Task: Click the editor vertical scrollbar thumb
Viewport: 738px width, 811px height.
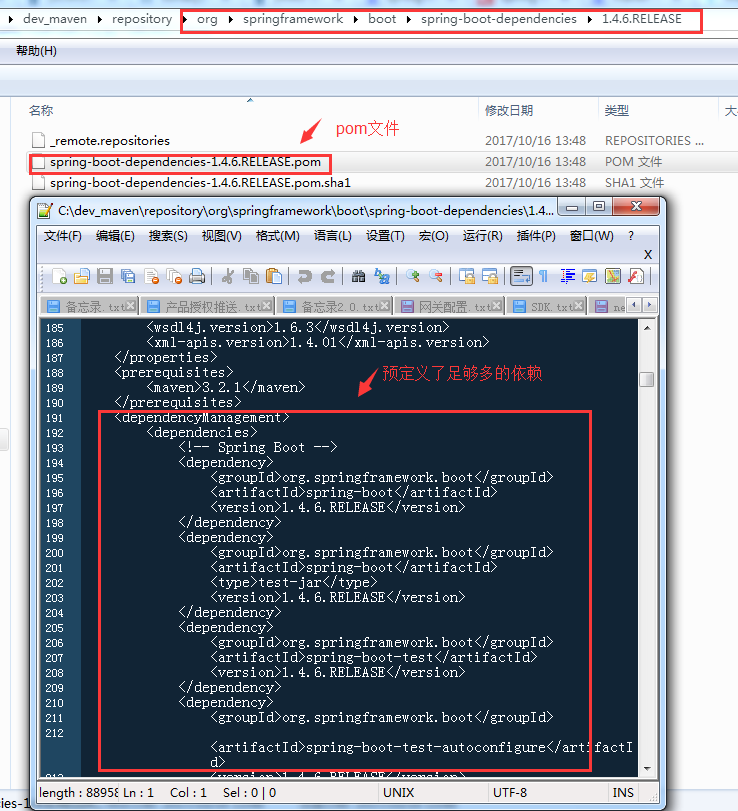Action: click(x=647, y=380)
